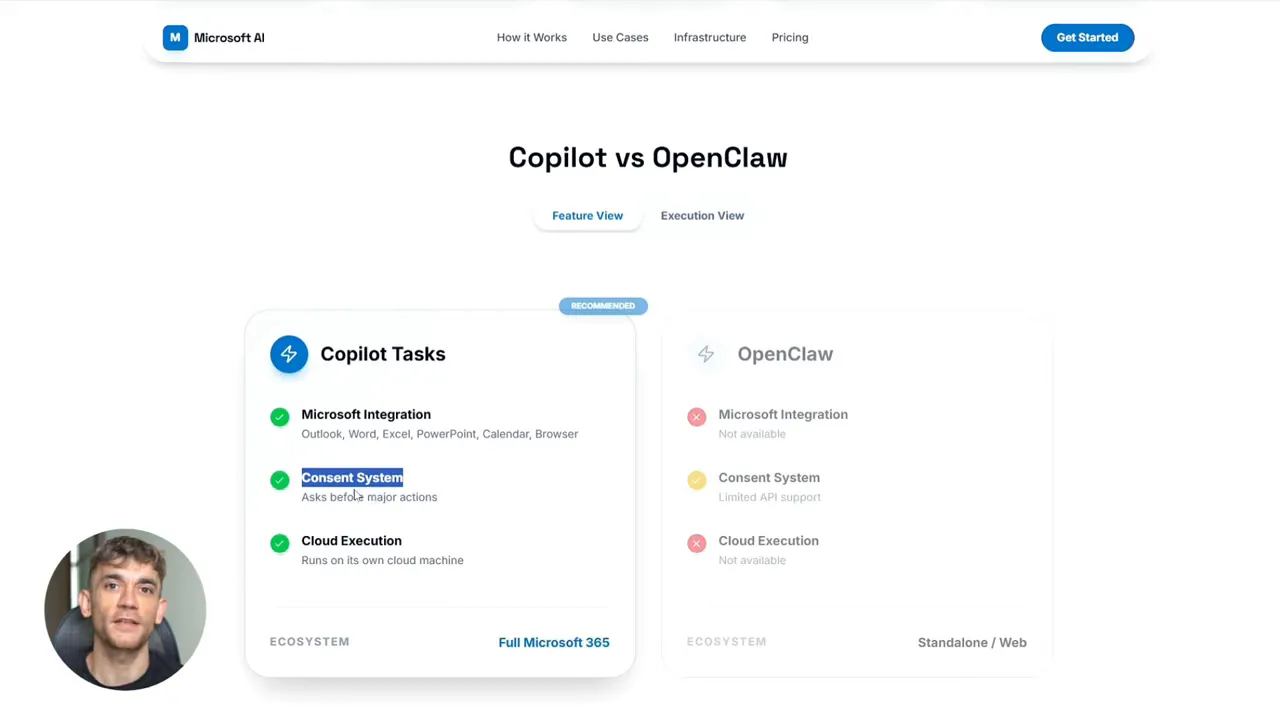Click red cross beside OpenClaw Microsoft Integration
The image size is (1280, 720).
click(x=697, y=417)
